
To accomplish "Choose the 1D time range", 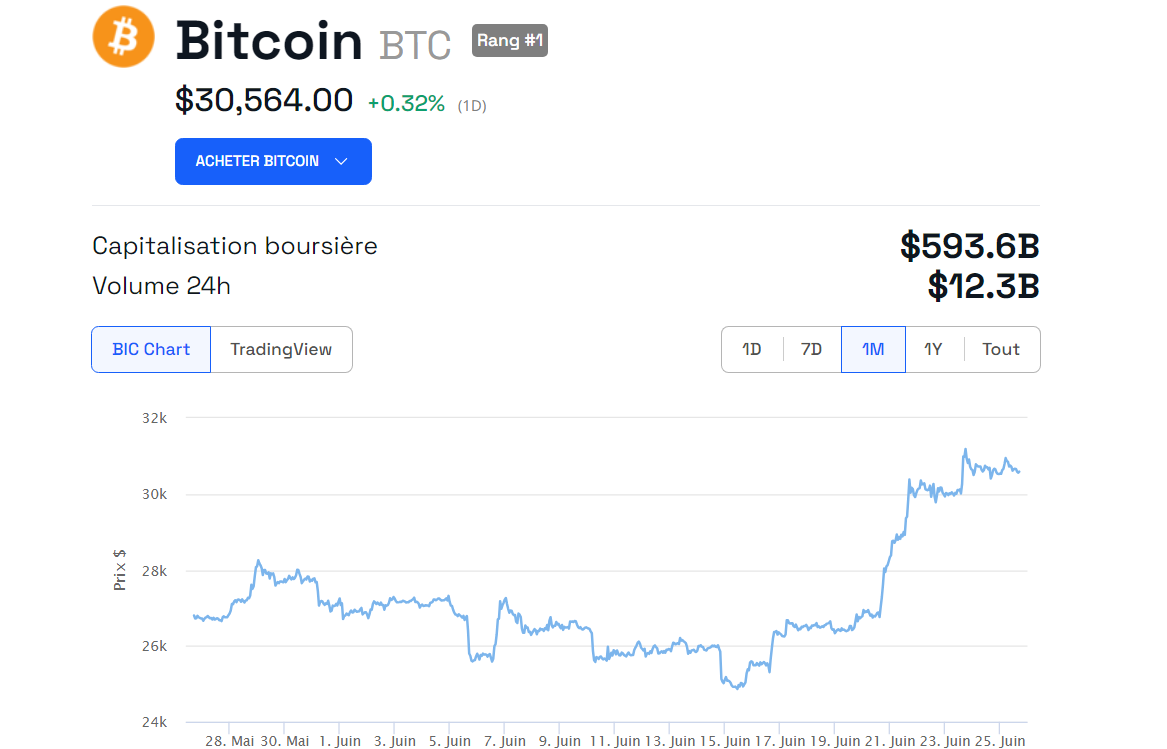I will (752, 349).
